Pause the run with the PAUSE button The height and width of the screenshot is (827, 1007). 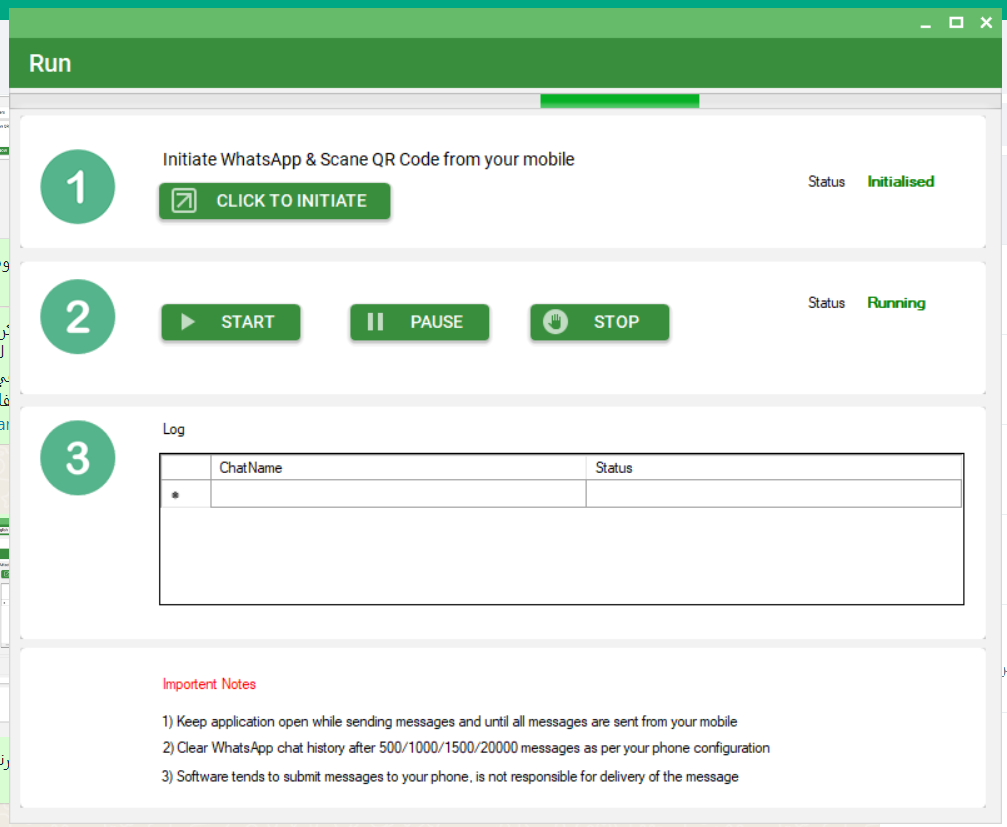click(x=419, y=322)
